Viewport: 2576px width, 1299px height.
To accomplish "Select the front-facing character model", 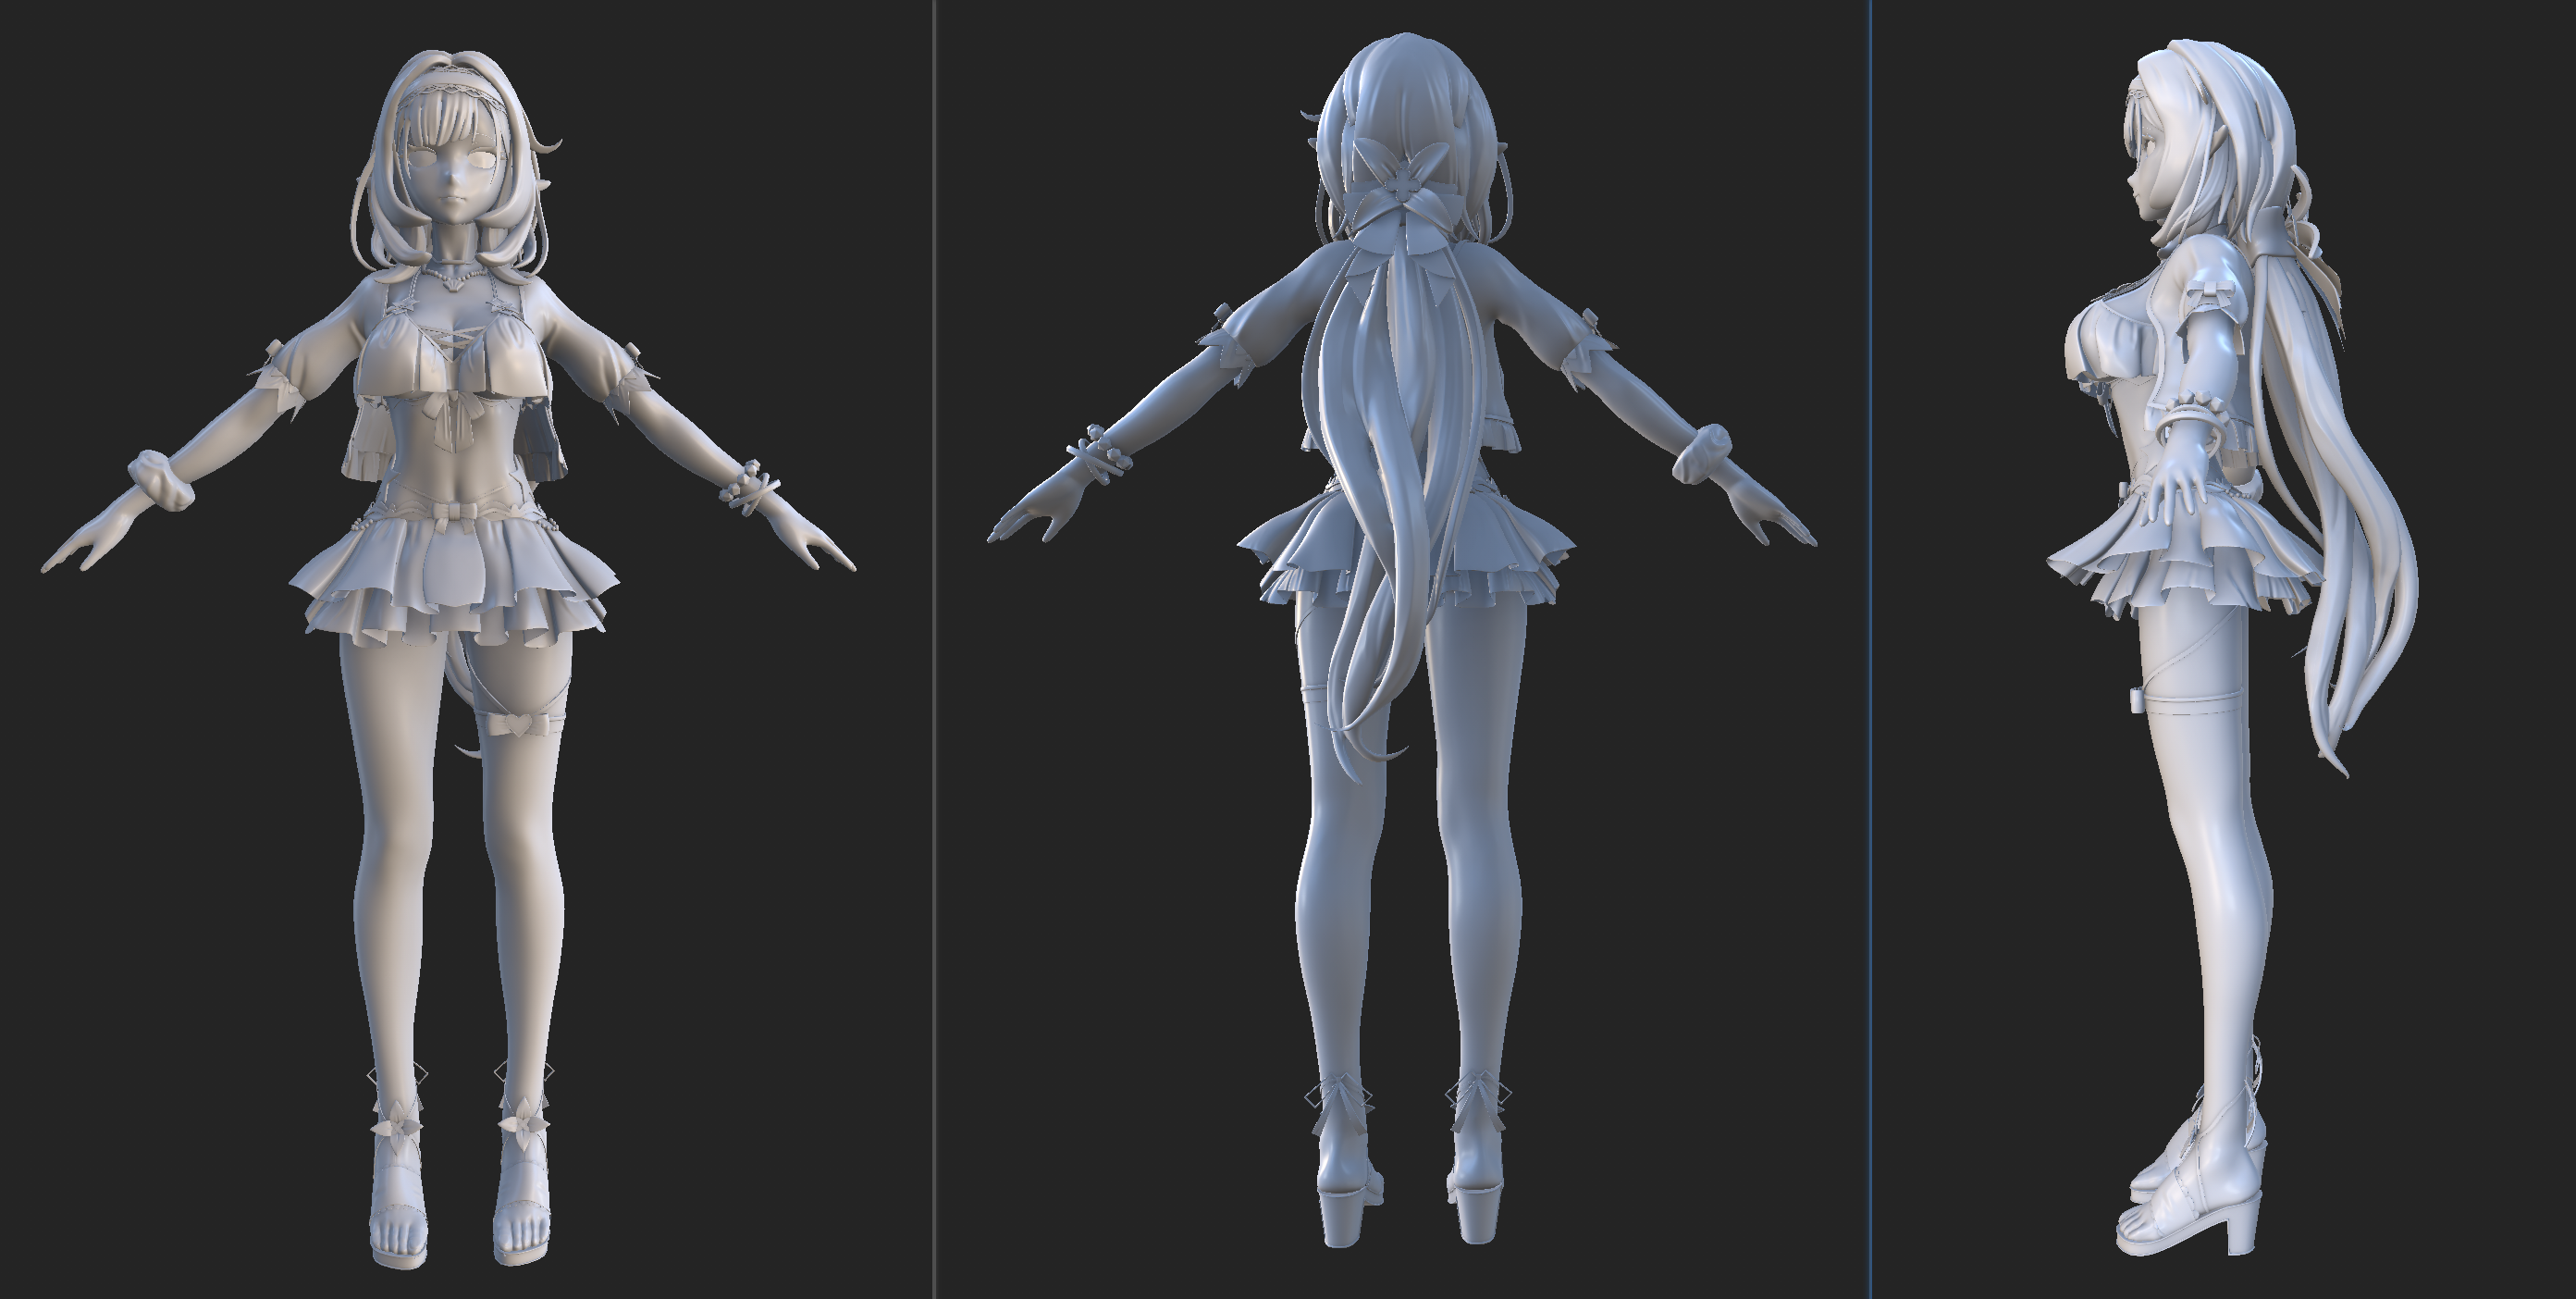I will (x=448, y=660).
